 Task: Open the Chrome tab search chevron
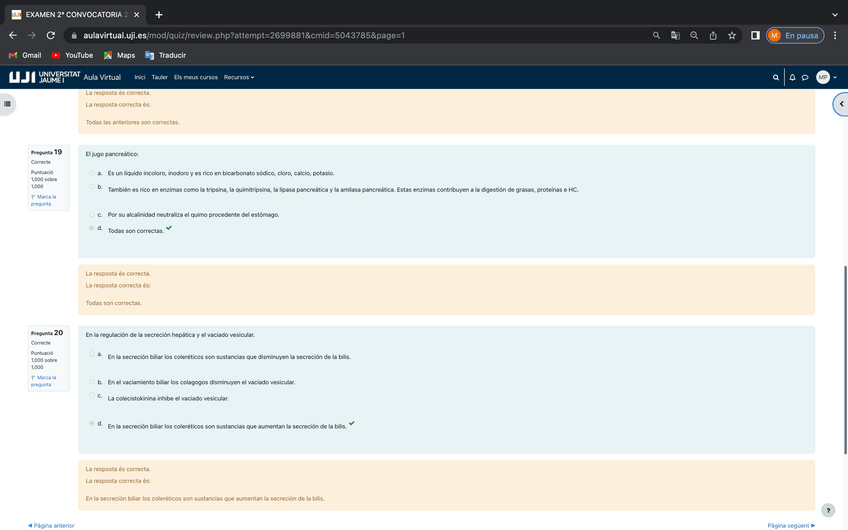835,14
